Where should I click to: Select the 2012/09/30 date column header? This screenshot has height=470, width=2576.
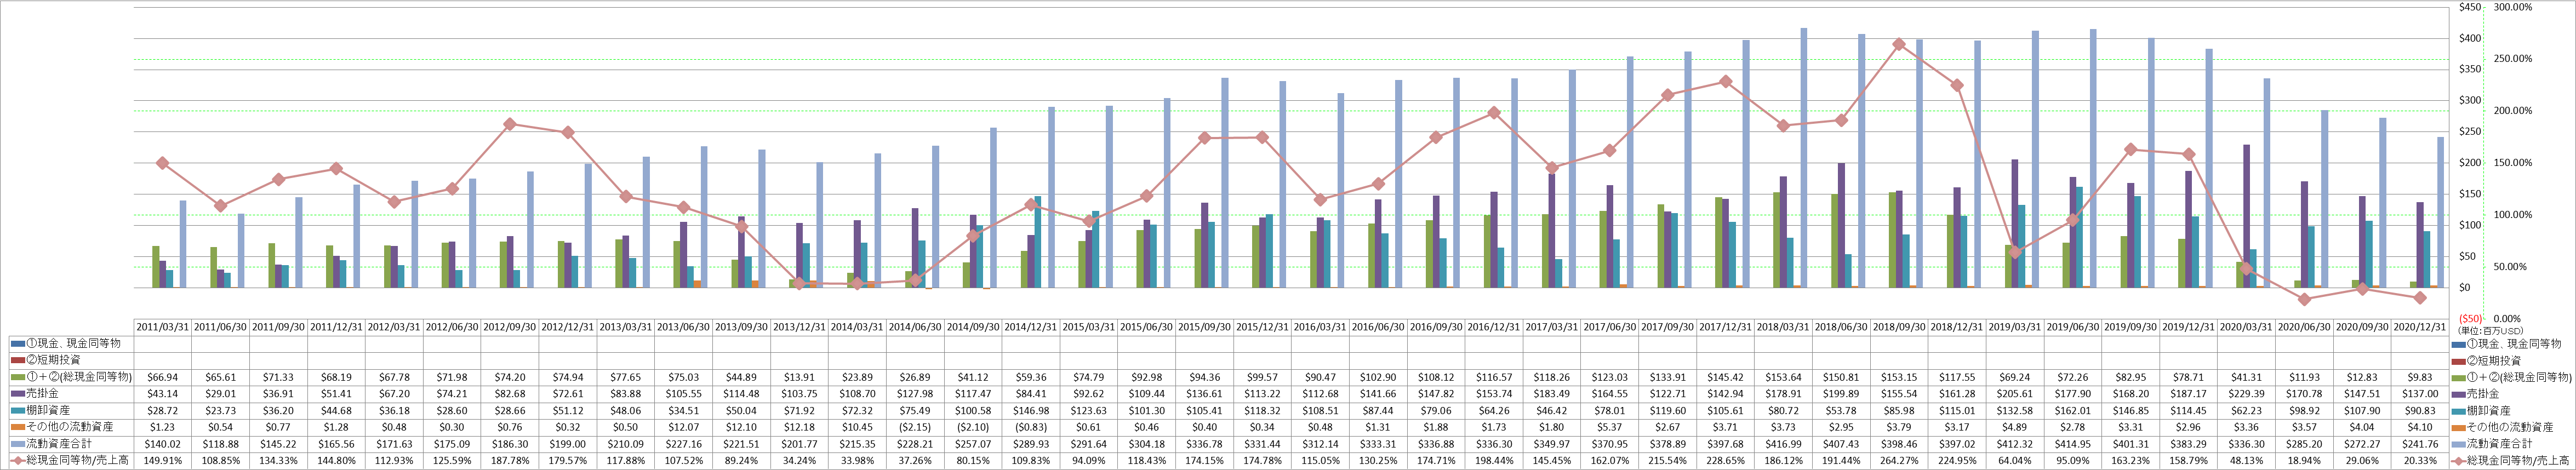[511, 327]
